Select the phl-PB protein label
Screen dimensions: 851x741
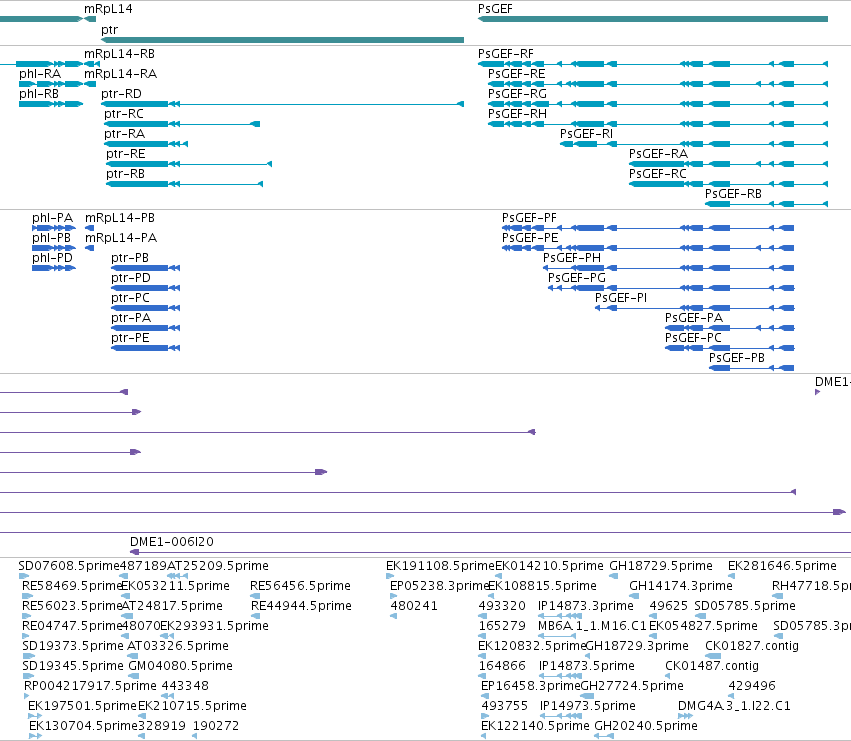coord(52,238)
